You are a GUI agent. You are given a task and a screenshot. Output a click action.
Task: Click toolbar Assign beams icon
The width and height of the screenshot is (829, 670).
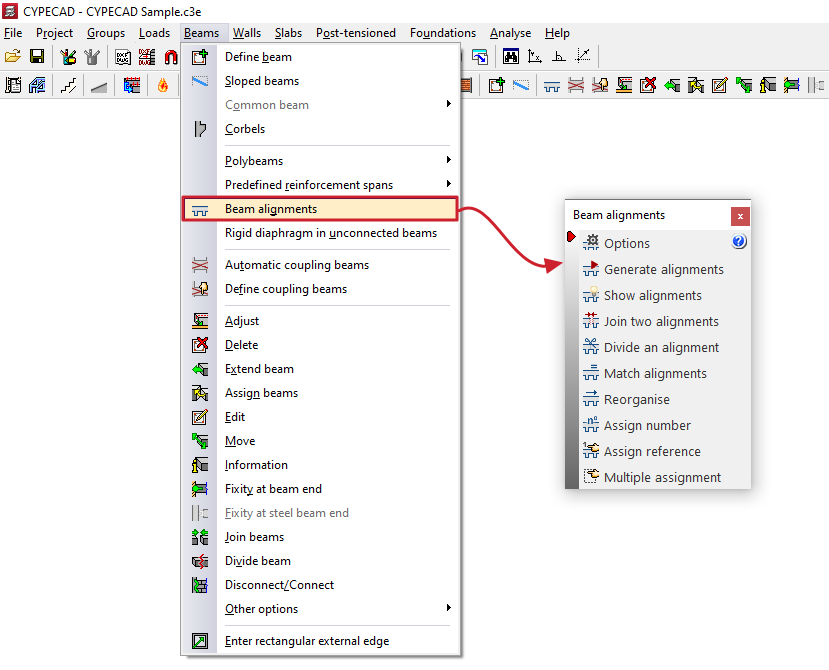click(696, 85)
